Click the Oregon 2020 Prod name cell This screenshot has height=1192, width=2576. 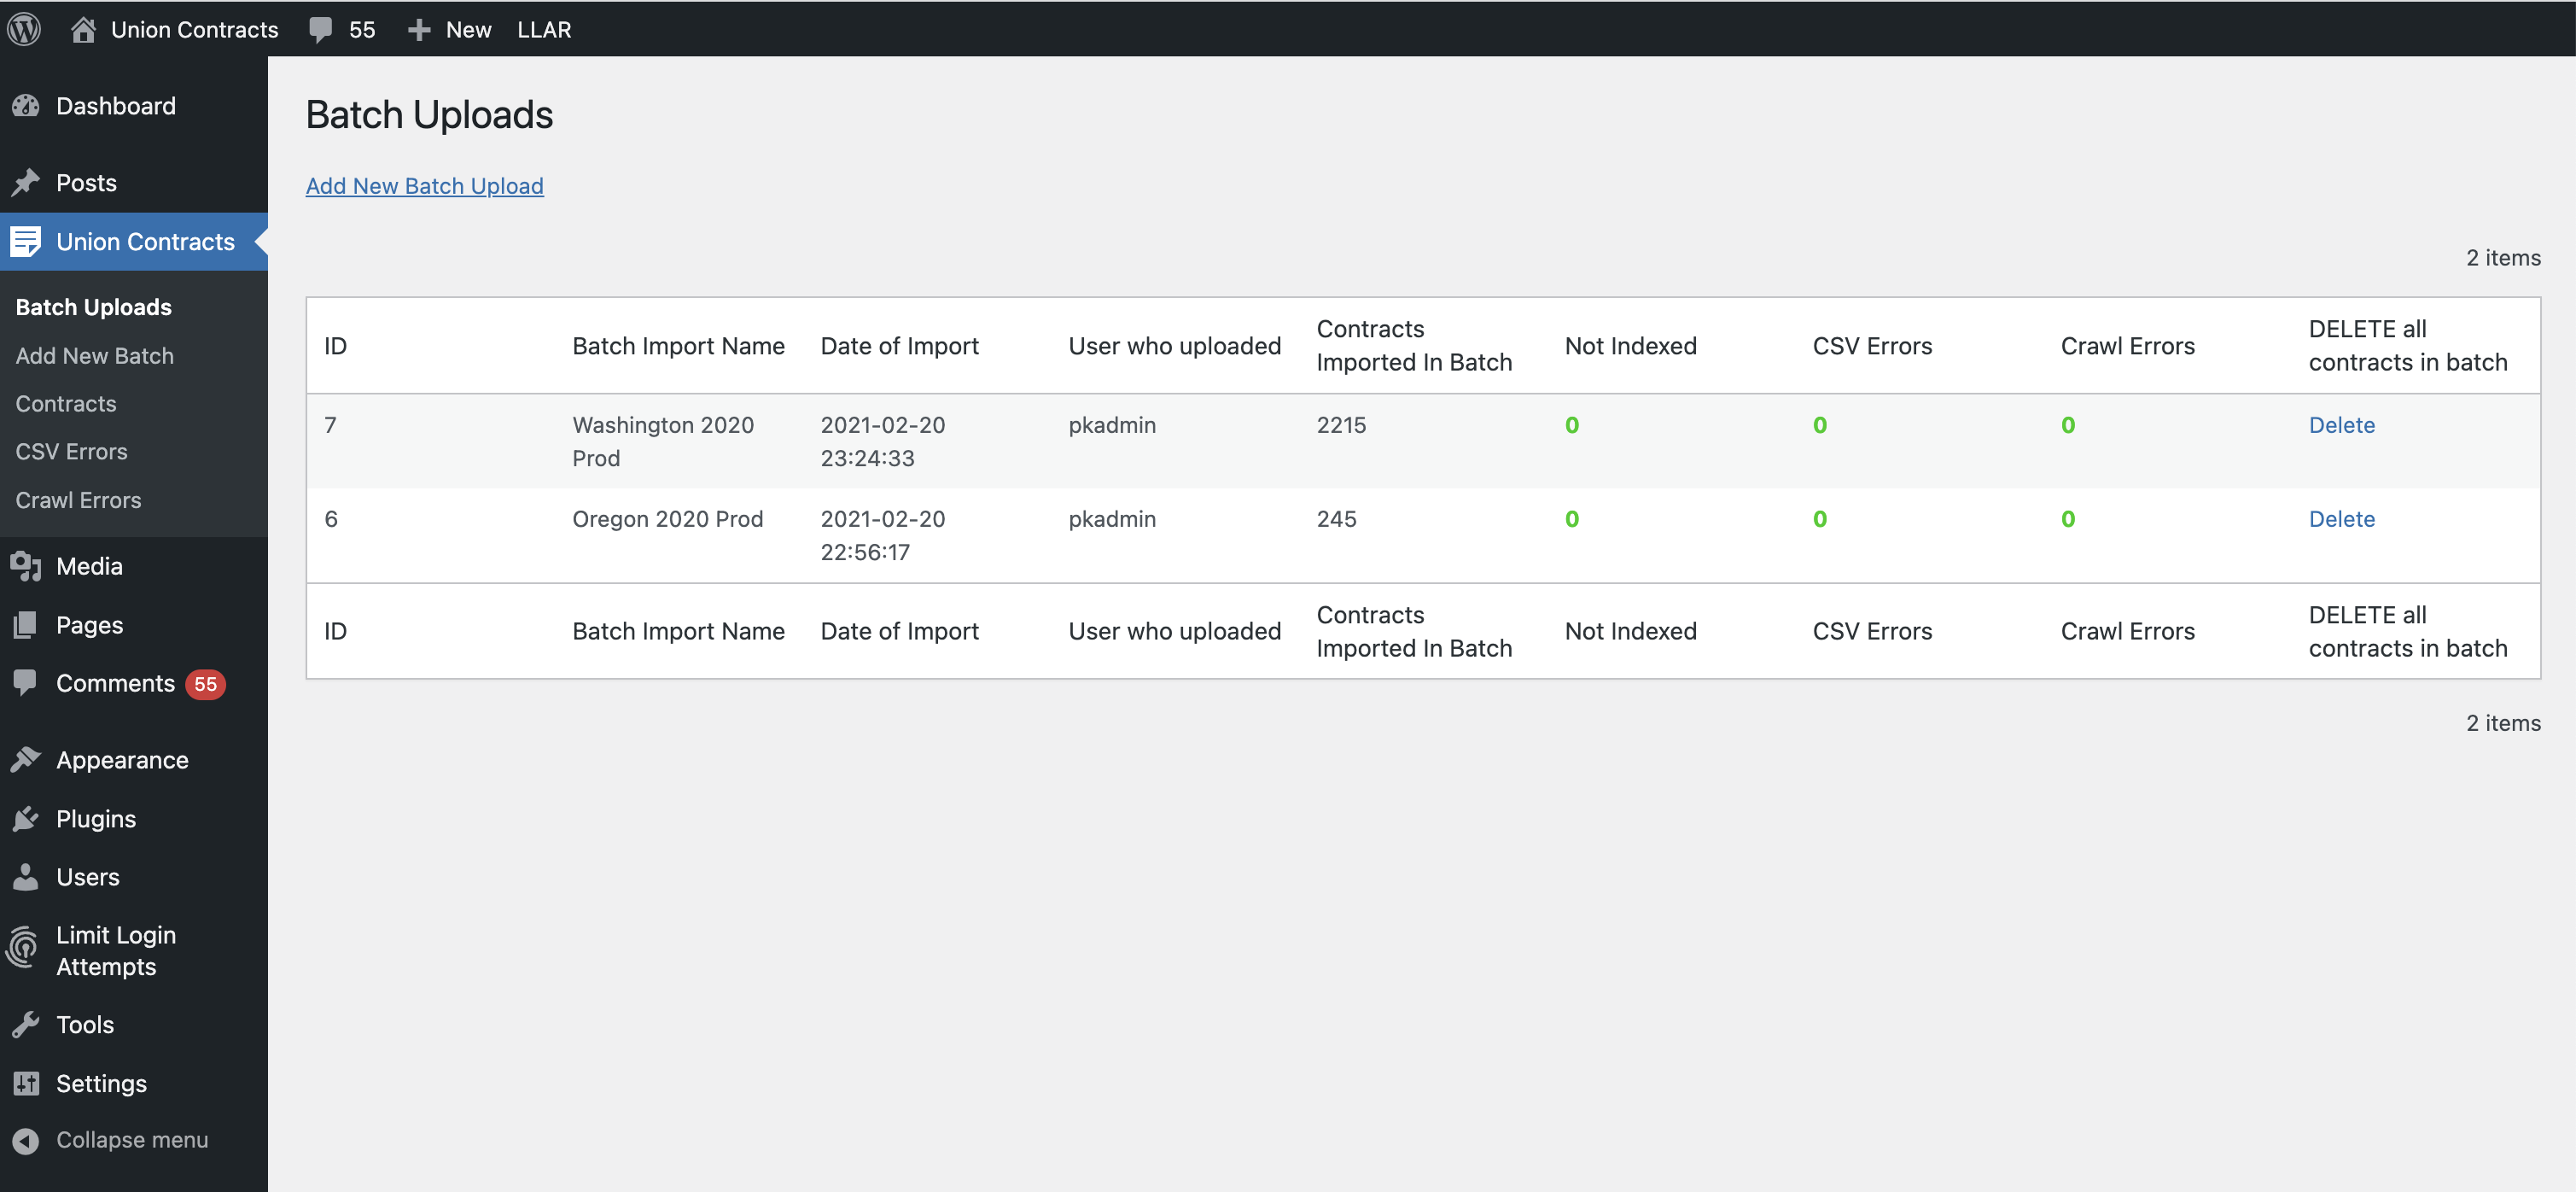pyautogui.click(x=667, y=519)
